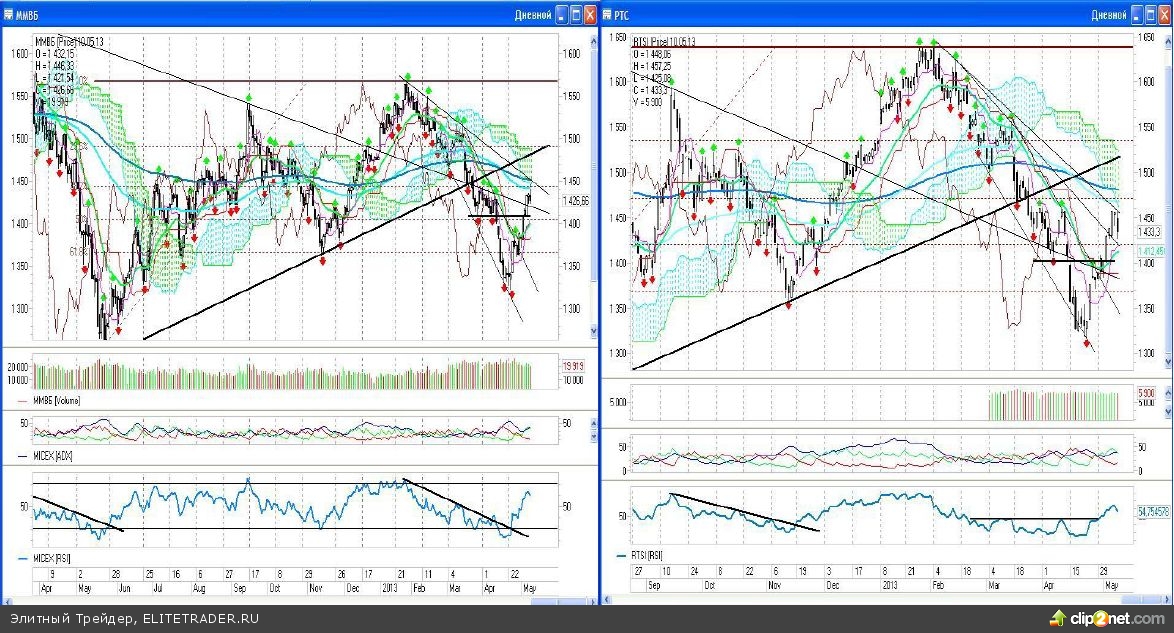This screenshot has height=633, width=1174.
Task: Close the ММВБ chart window
Action: pos(590,15)
